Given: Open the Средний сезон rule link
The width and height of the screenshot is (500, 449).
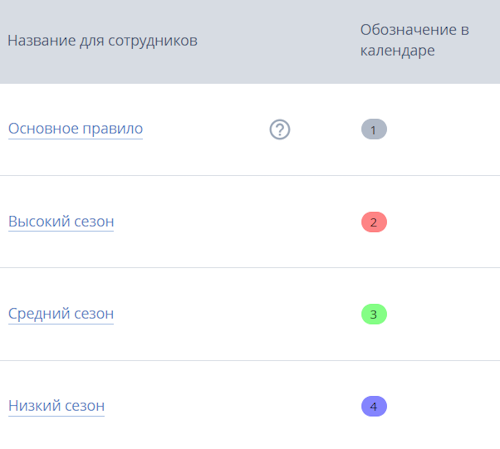Looking at the screenshot, I should coord(61,314).
